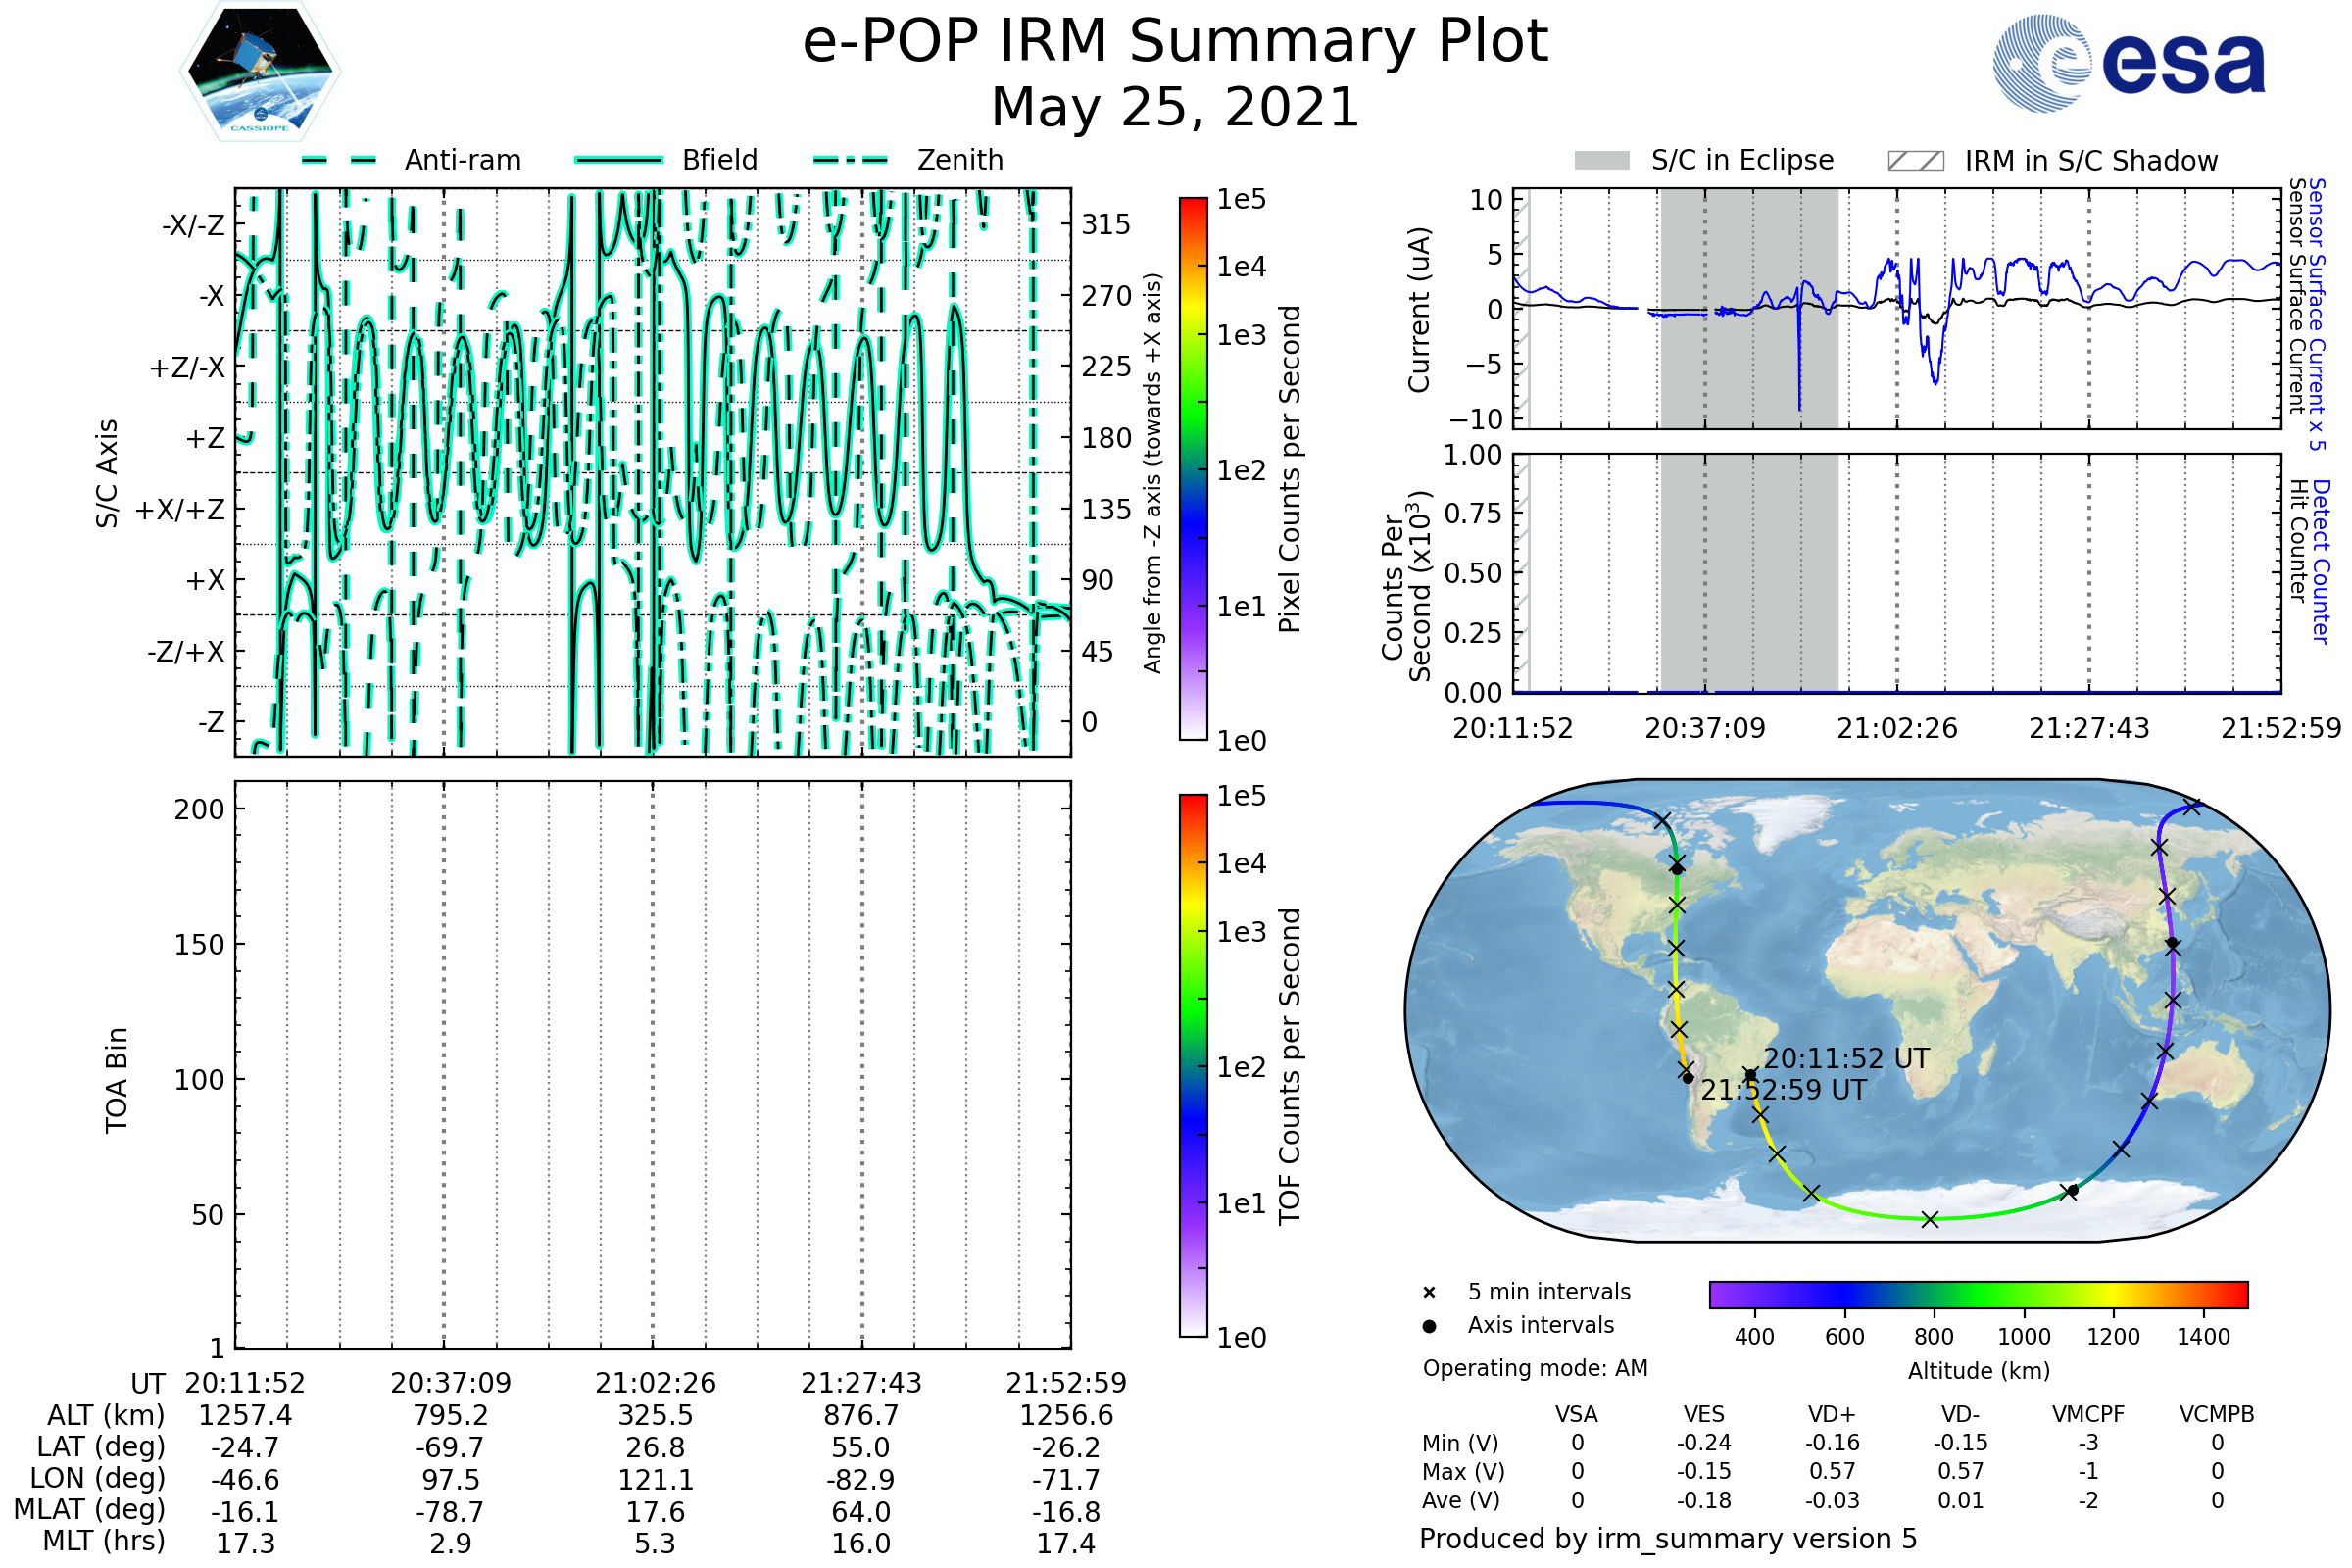The height and width of the screenshot is (1568, 2352).
Task: Click the CASSIOPE satellite mission logo
Action: tap(260, 72)
